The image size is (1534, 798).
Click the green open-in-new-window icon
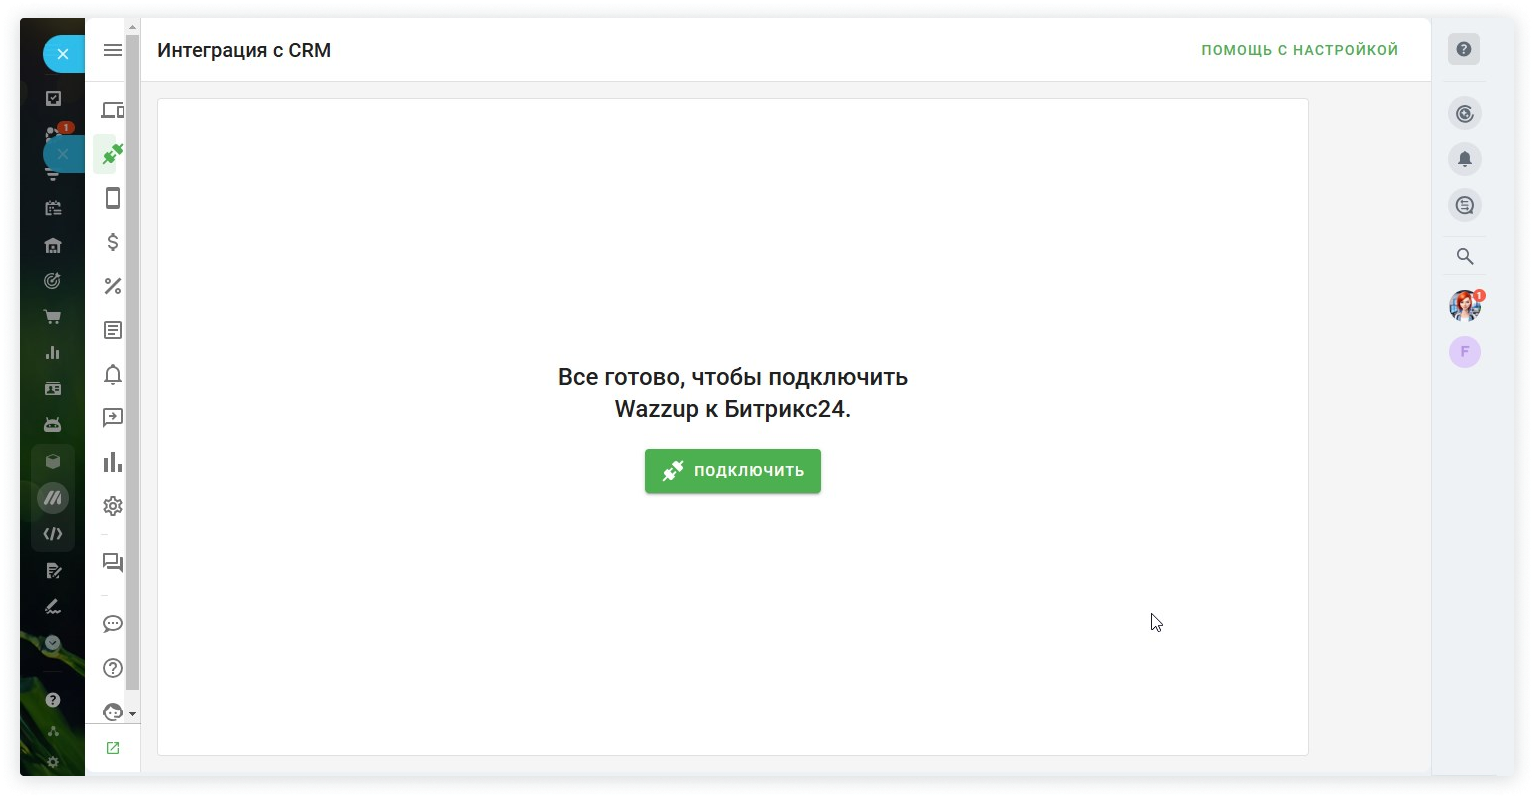pyautogui.click(x=113, y=748)
